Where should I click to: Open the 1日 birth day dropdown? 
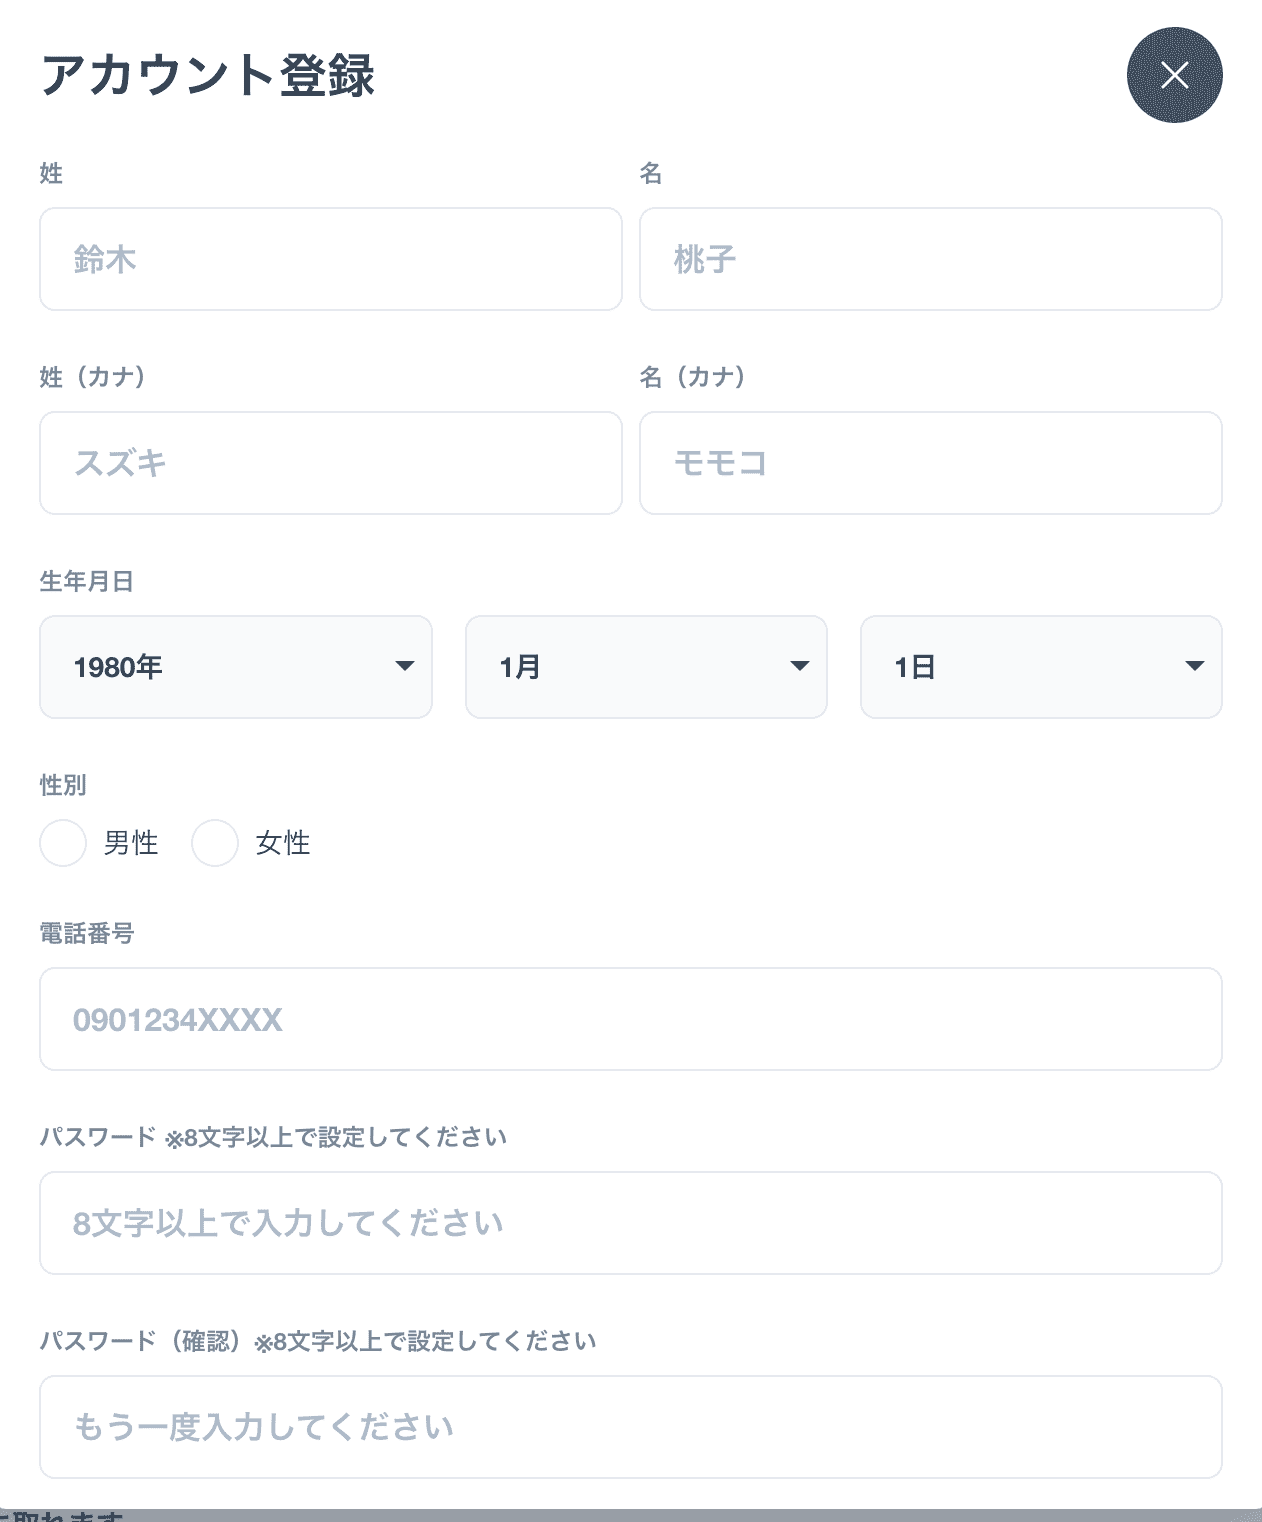1041,667
